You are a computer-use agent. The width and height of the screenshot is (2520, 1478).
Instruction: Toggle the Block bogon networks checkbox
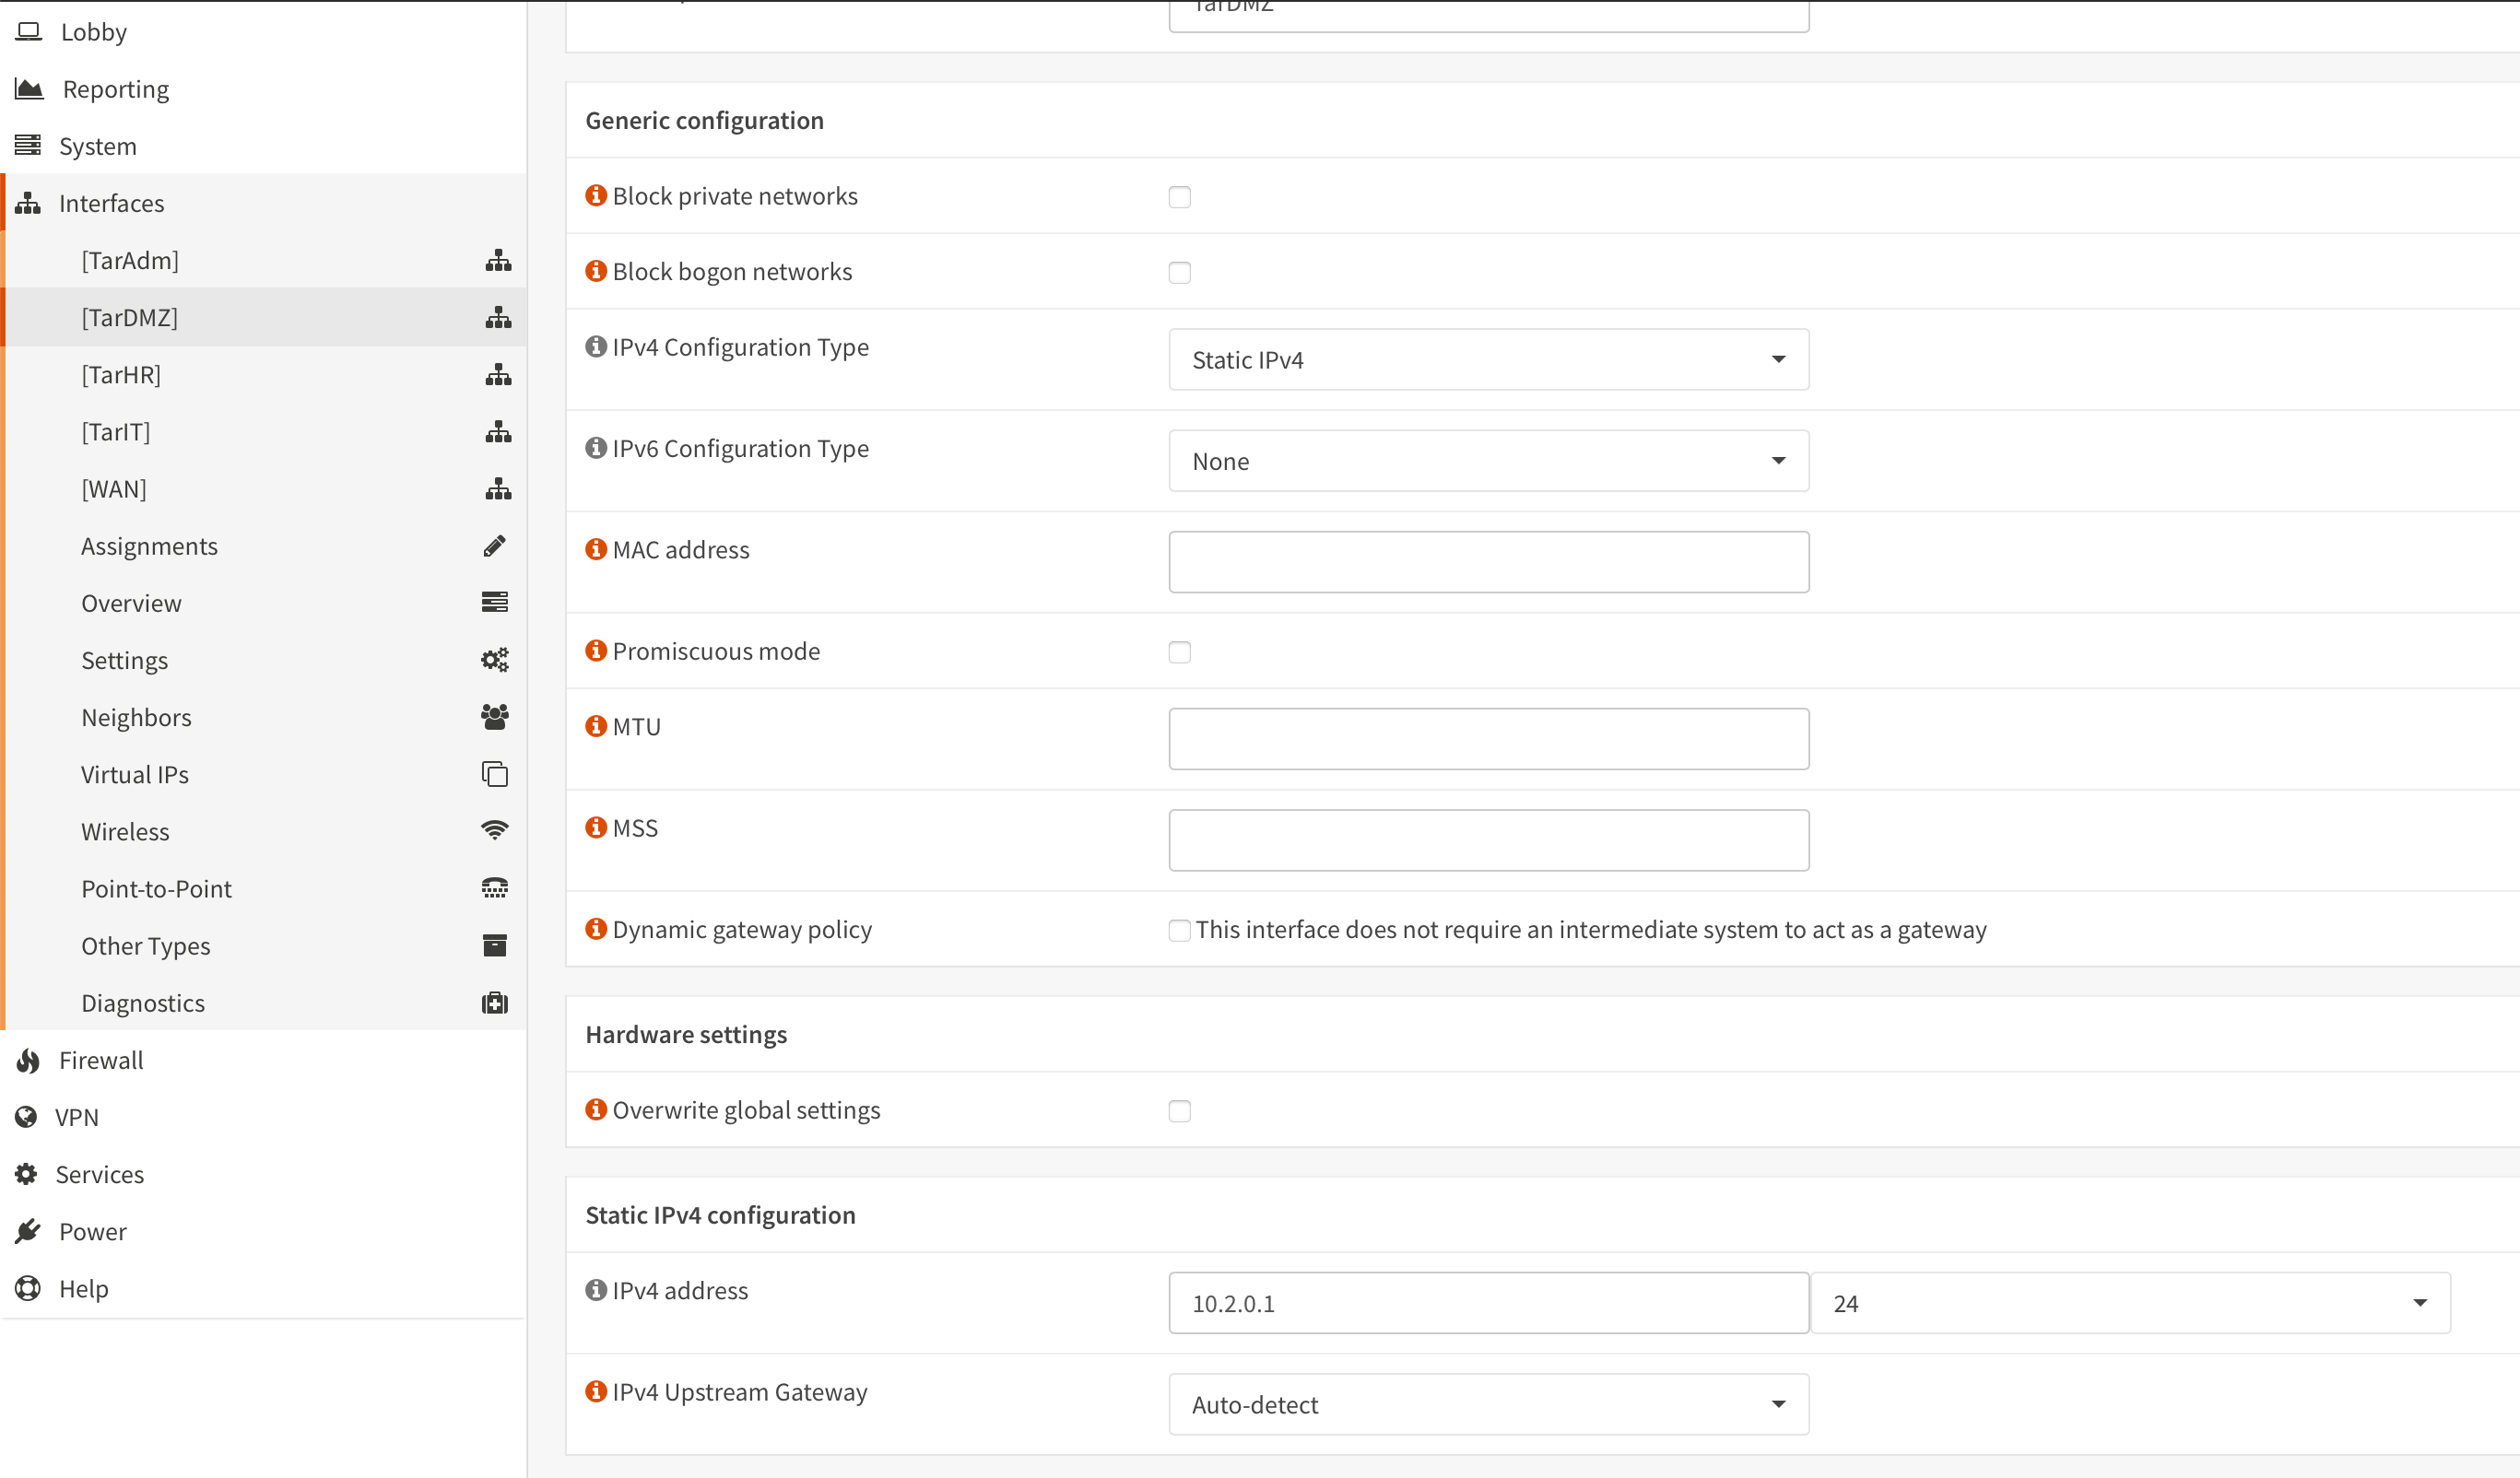[1179, 272]
